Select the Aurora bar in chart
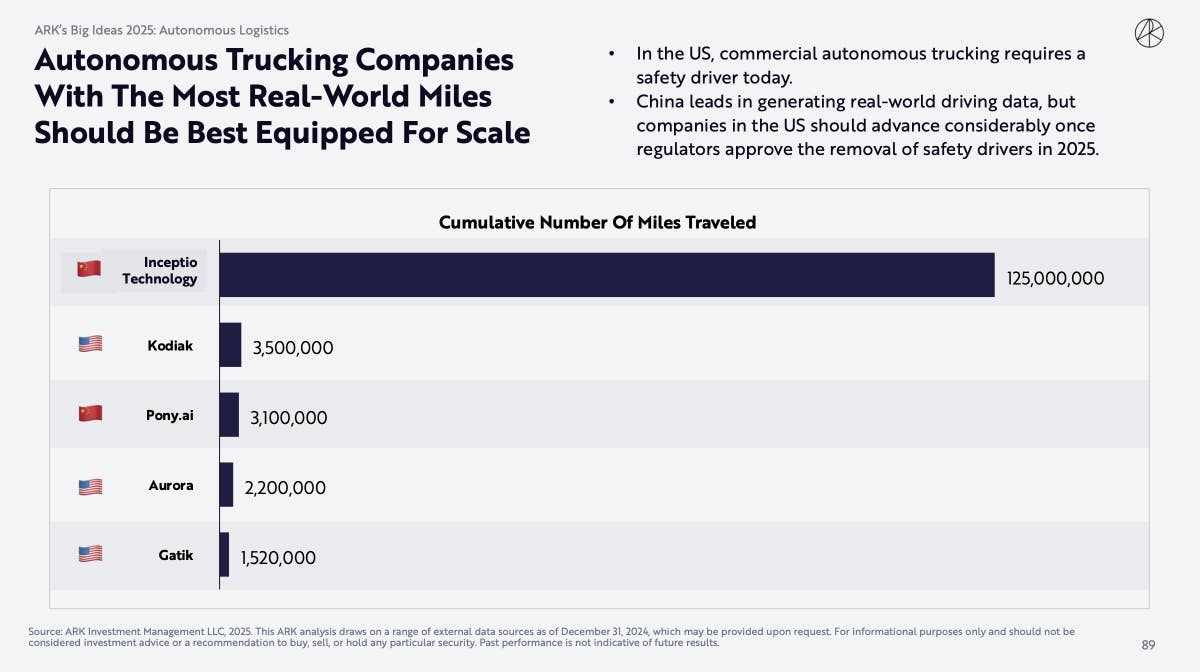Viewport: 1200px width, 672px height. [226, 485]
